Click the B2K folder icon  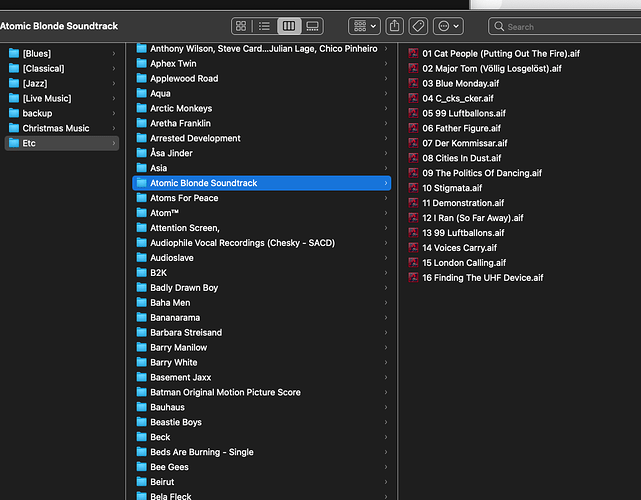tap(141, 273)
